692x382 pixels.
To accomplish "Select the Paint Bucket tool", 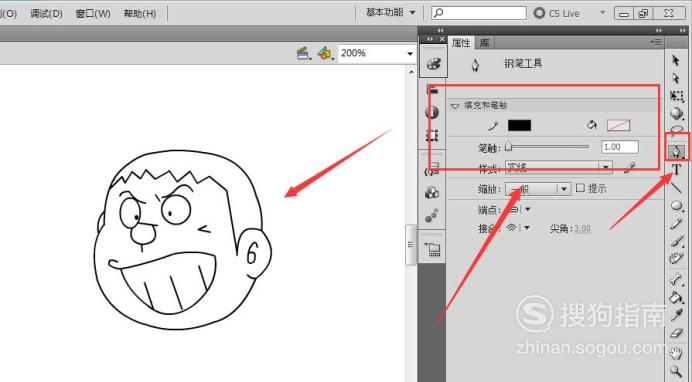I will (676, 297).
